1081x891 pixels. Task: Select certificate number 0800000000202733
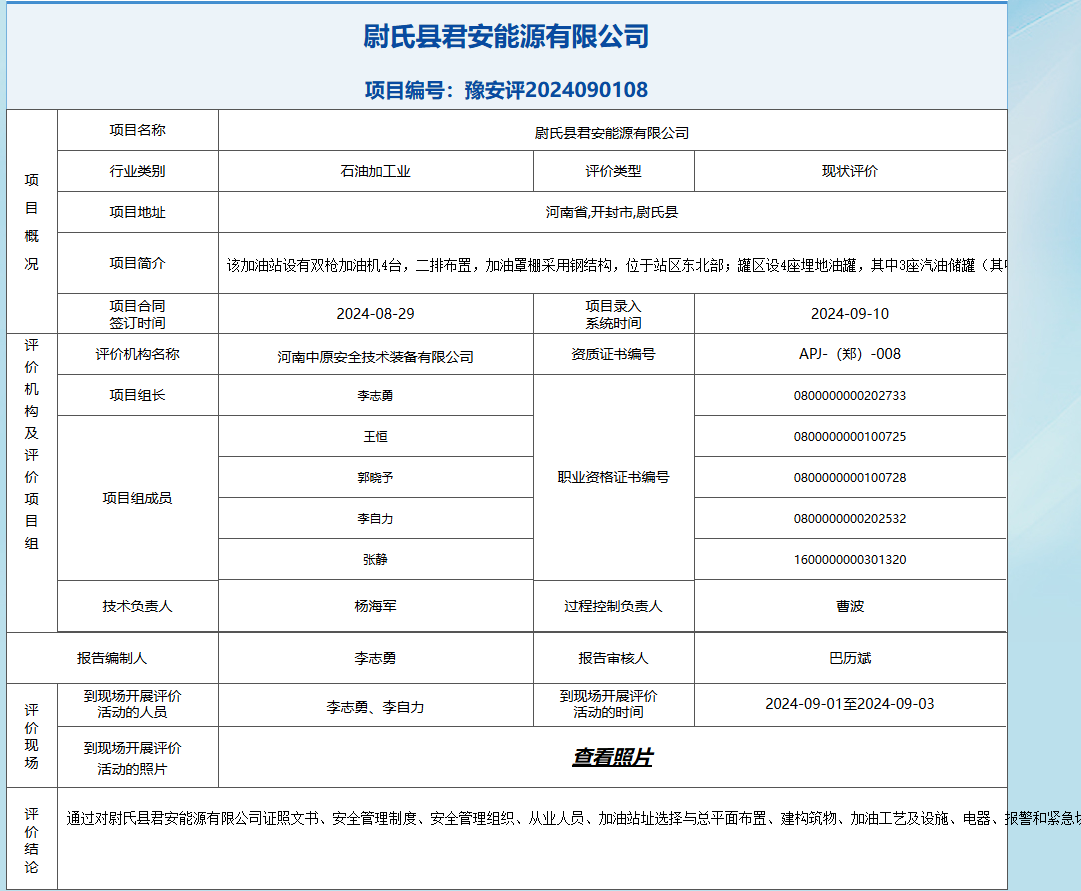coord(850,396)
